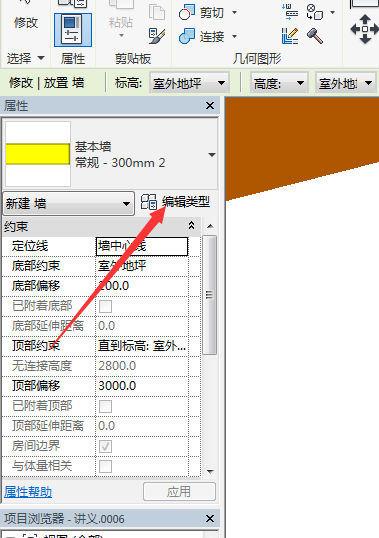
Task: Click the 应用 Apply button
Action: pyautogui.click(x=179, y=491)
